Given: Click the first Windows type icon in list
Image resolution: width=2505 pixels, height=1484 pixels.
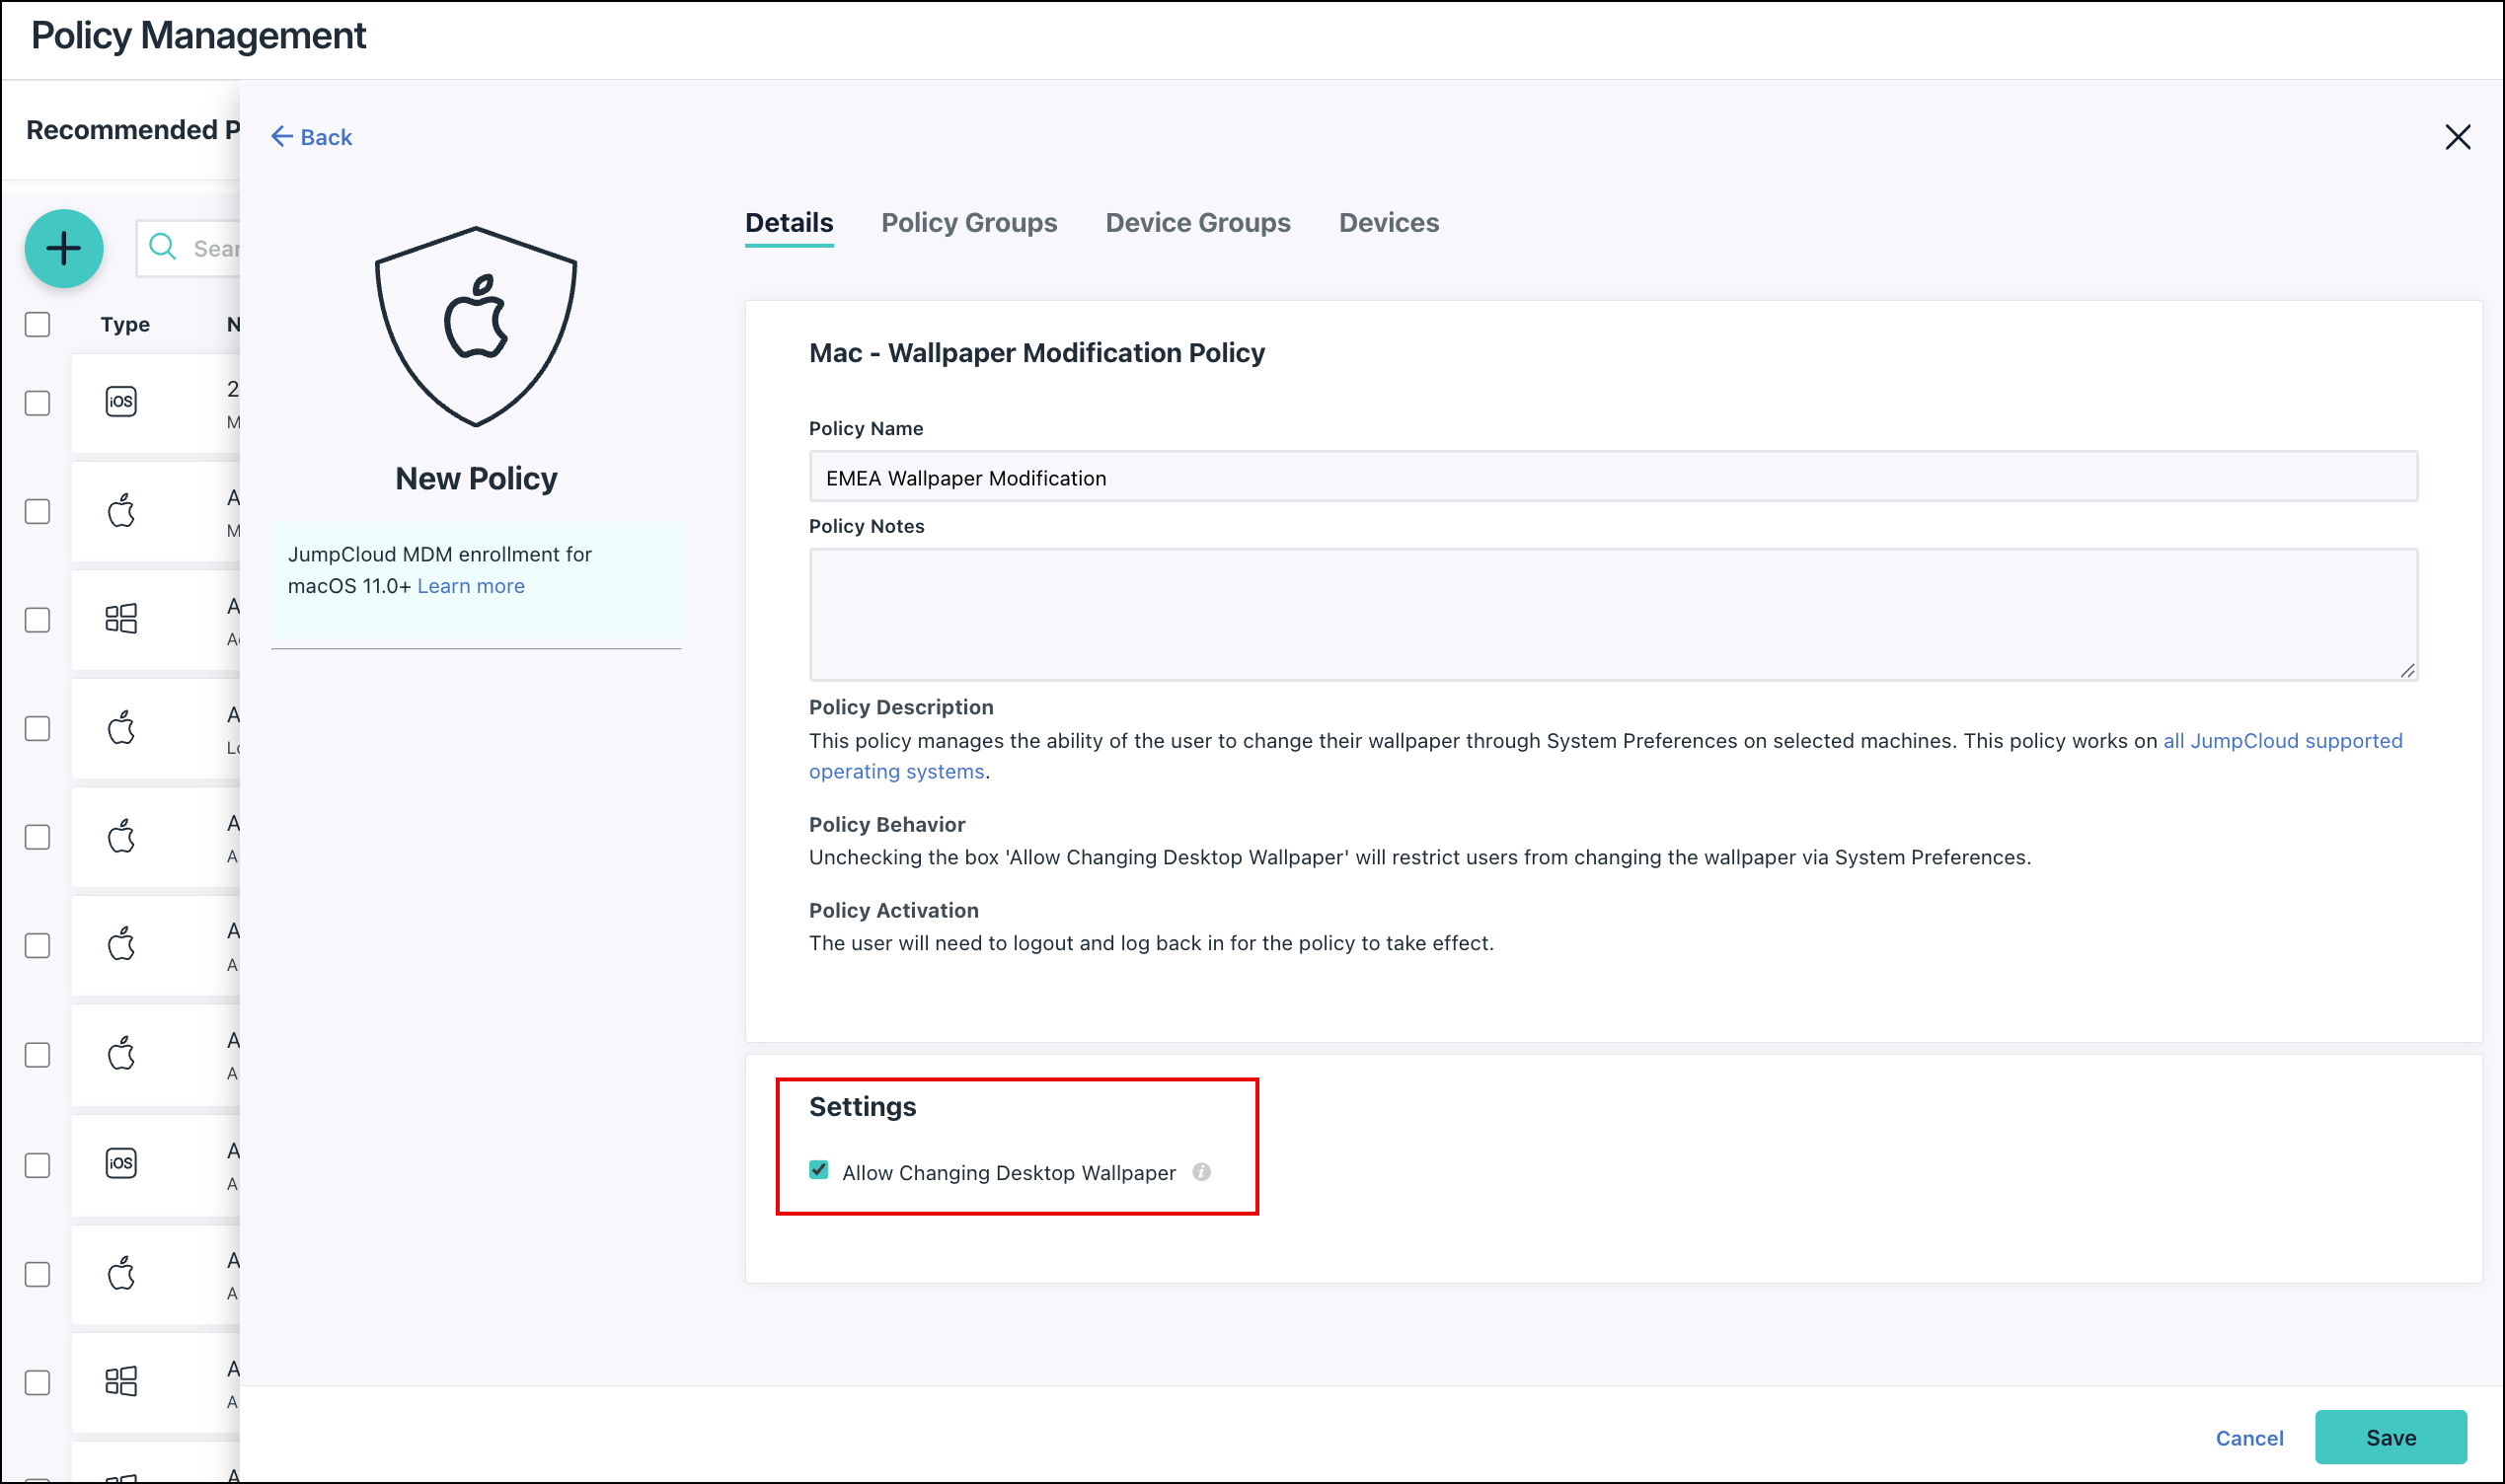Looking at the screenshot, I should (x=121, y=619).
